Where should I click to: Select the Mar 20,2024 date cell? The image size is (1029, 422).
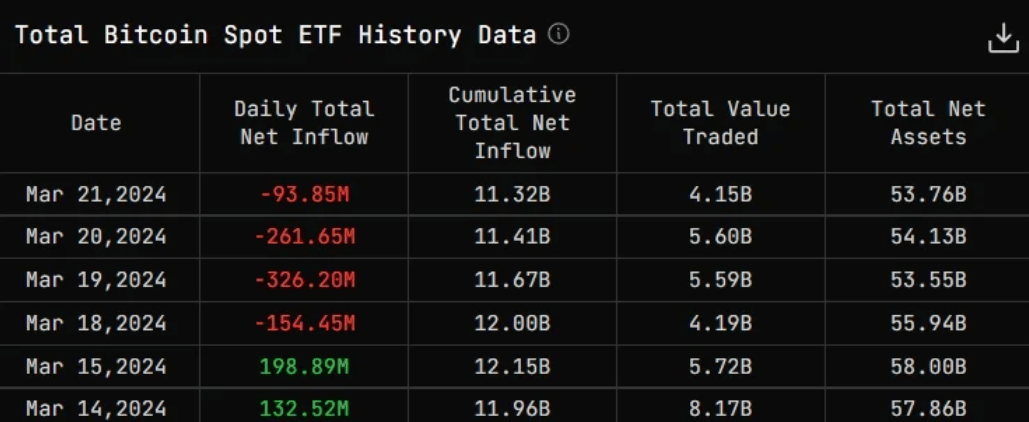pos(96,236)
